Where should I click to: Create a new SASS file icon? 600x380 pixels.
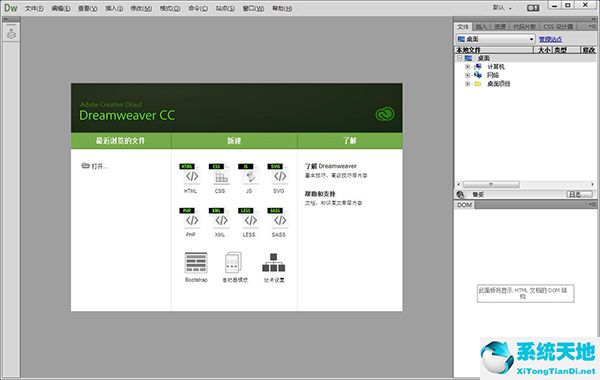tap(279, 218)
